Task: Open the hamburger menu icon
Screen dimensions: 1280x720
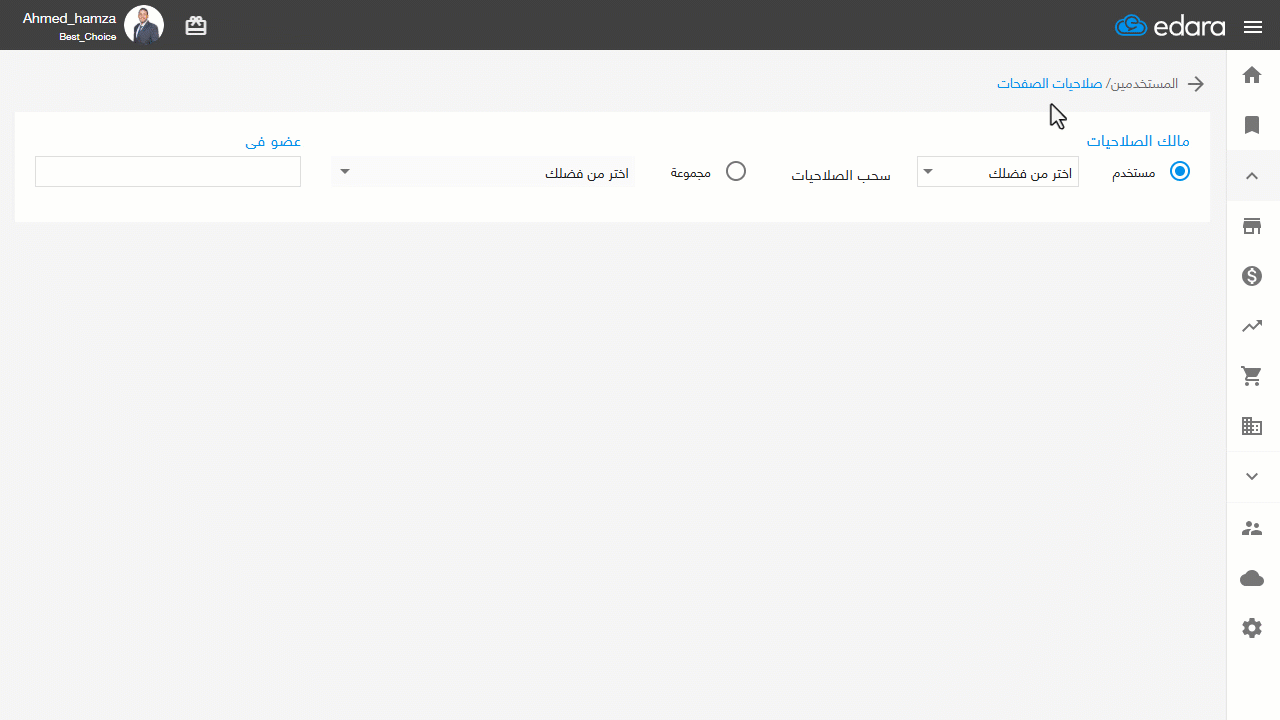Action: pos(1253,27)
